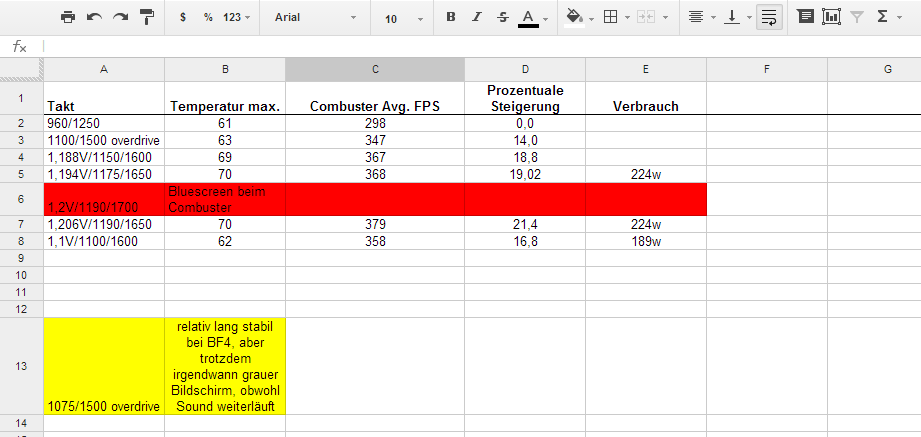The width and height of the screenshot is (921, 437).
Task: Click the '1,188V/1150/1600' cell
Action: (104, 157)
